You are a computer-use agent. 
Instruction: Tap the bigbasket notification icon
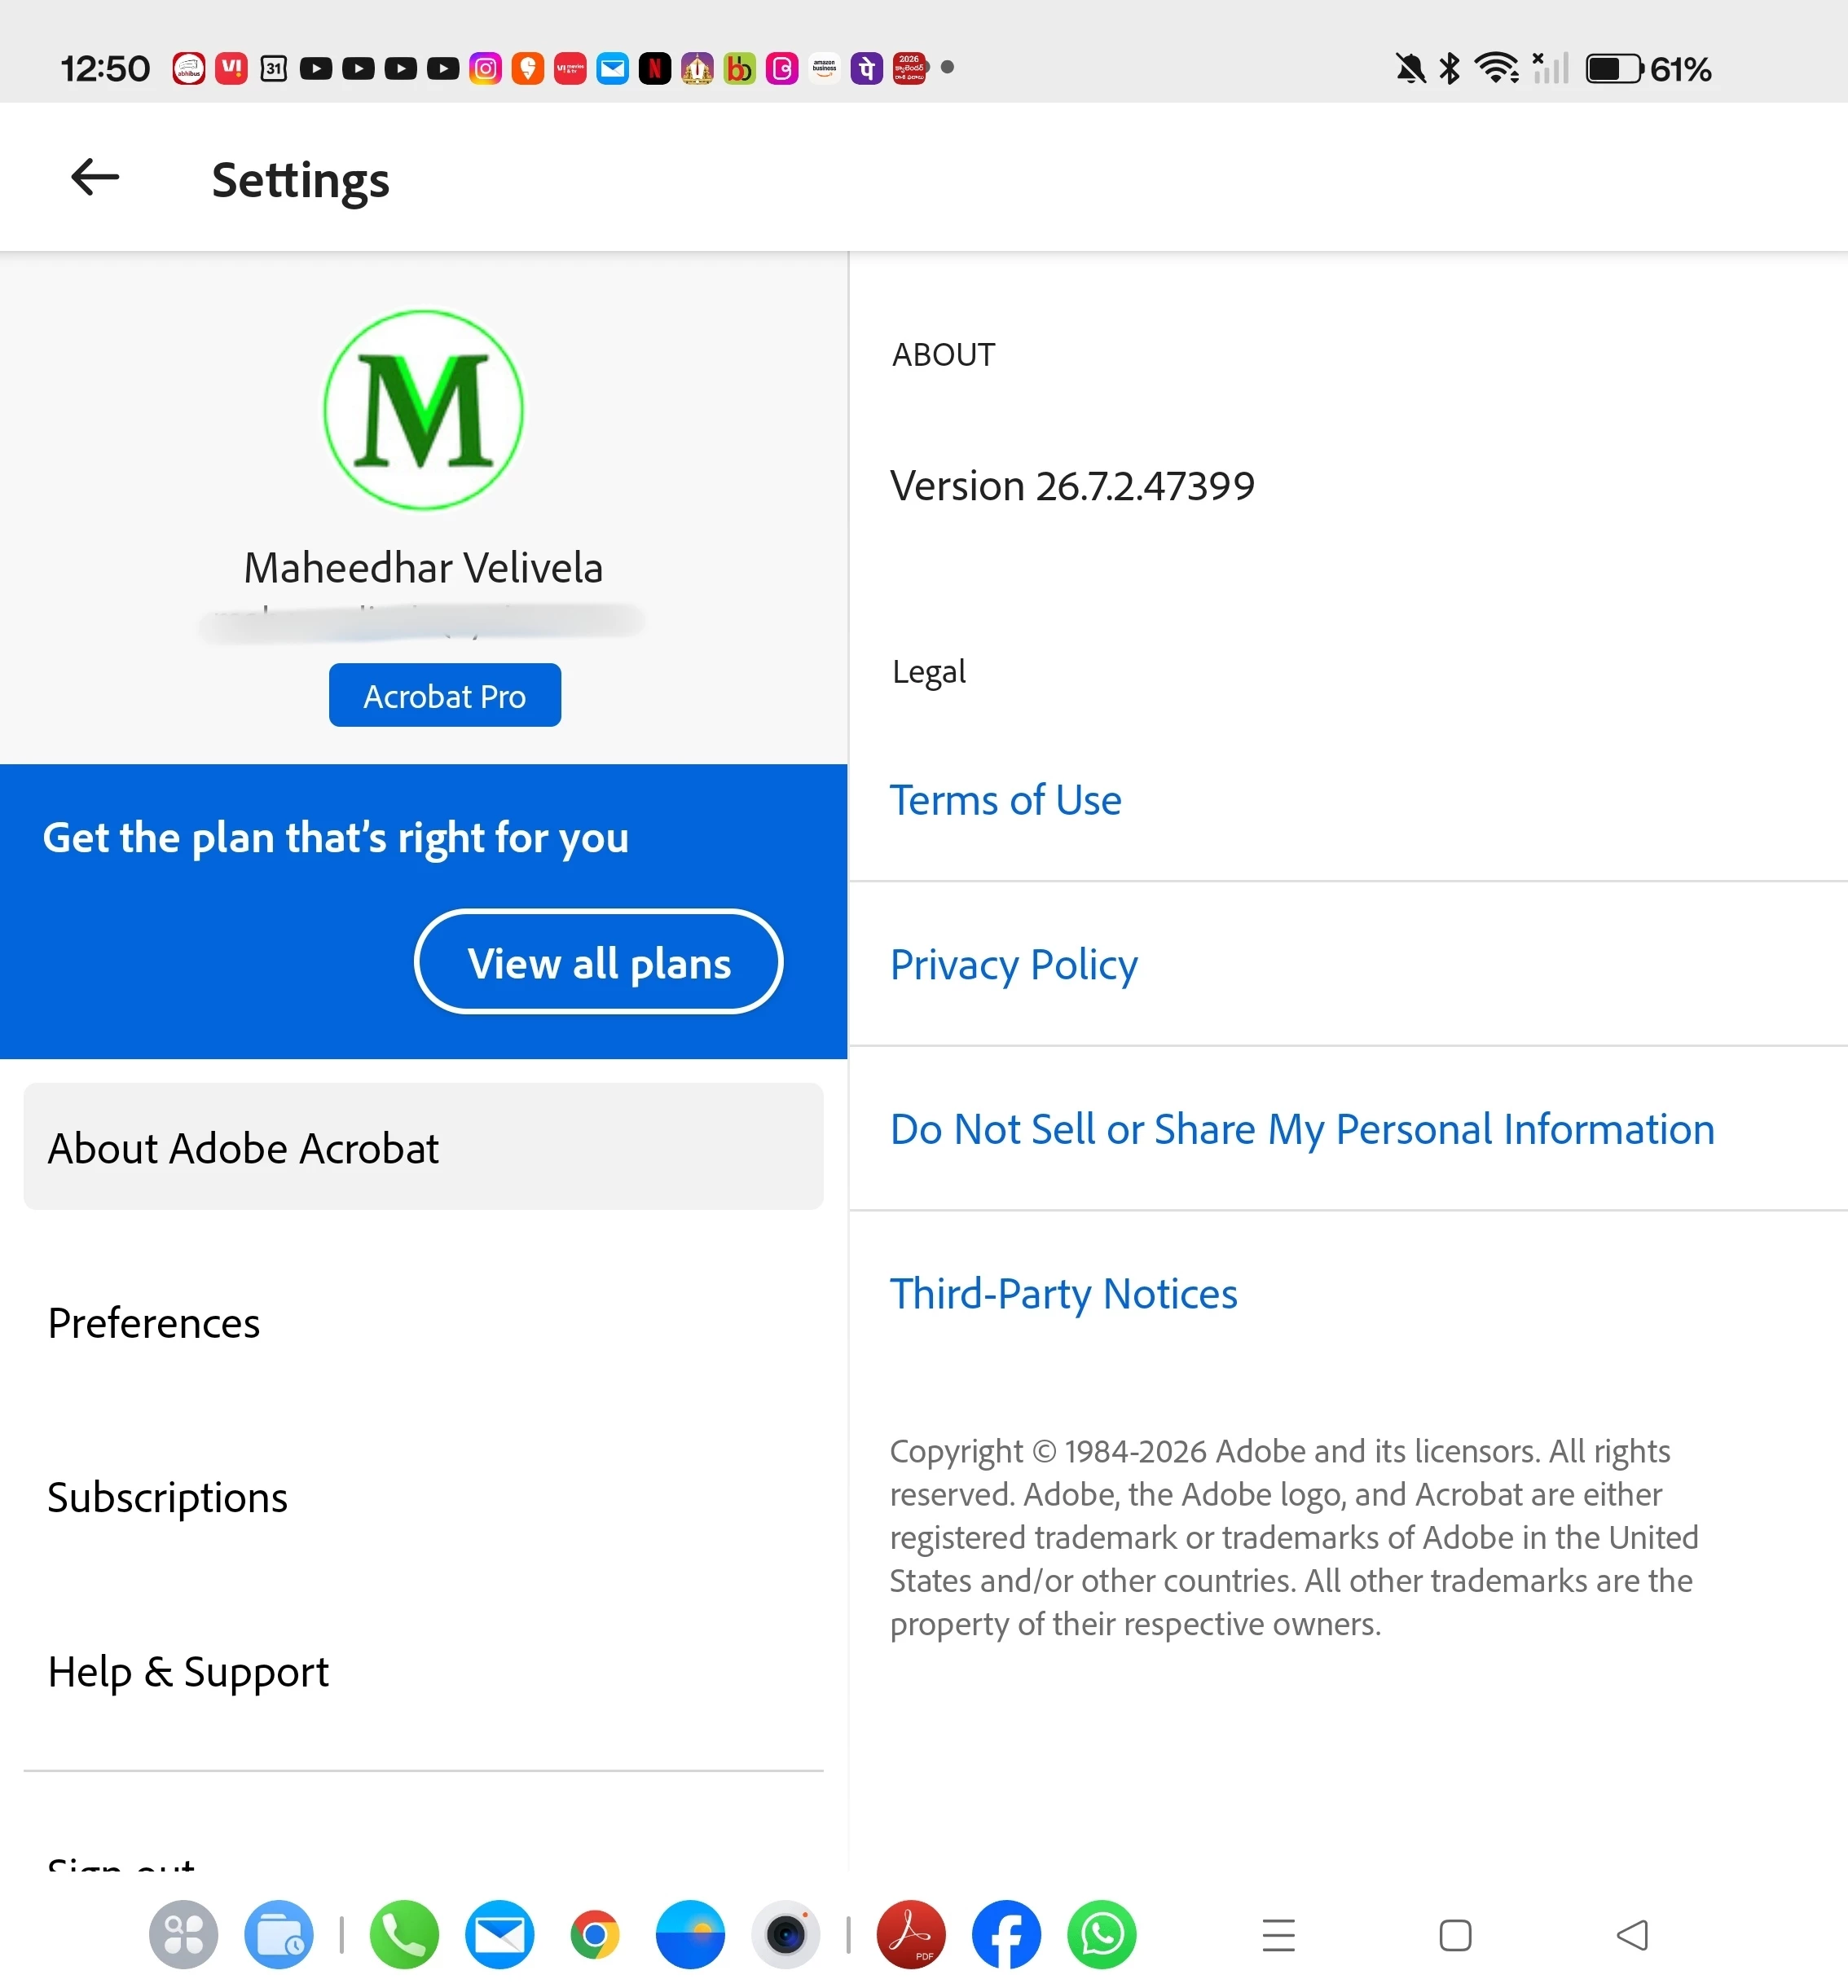[x=739, y=68]
